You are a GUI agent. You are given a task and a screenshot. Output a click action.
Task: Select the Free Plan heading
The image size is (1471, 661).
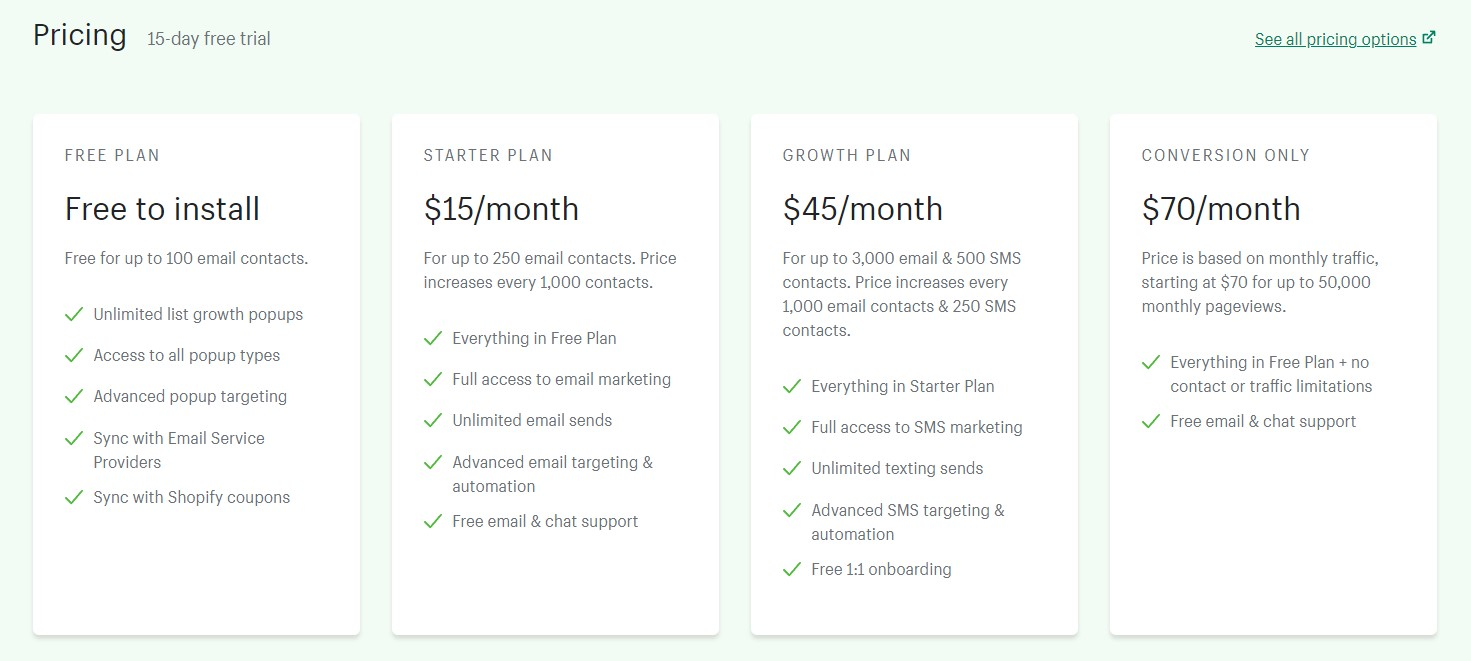pyautogui.click(x=112, y=155)
